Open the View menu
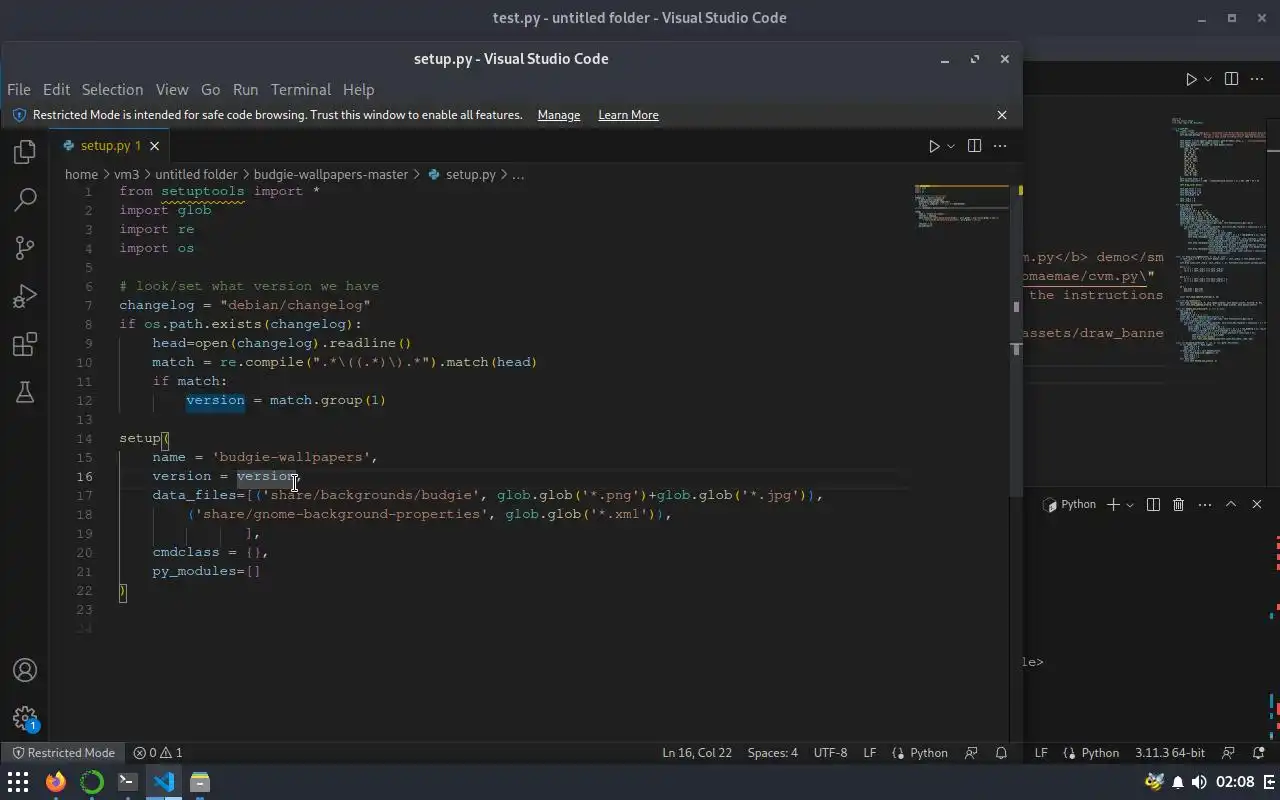Viewport: 1280px width, 800px height. (172, 89)
